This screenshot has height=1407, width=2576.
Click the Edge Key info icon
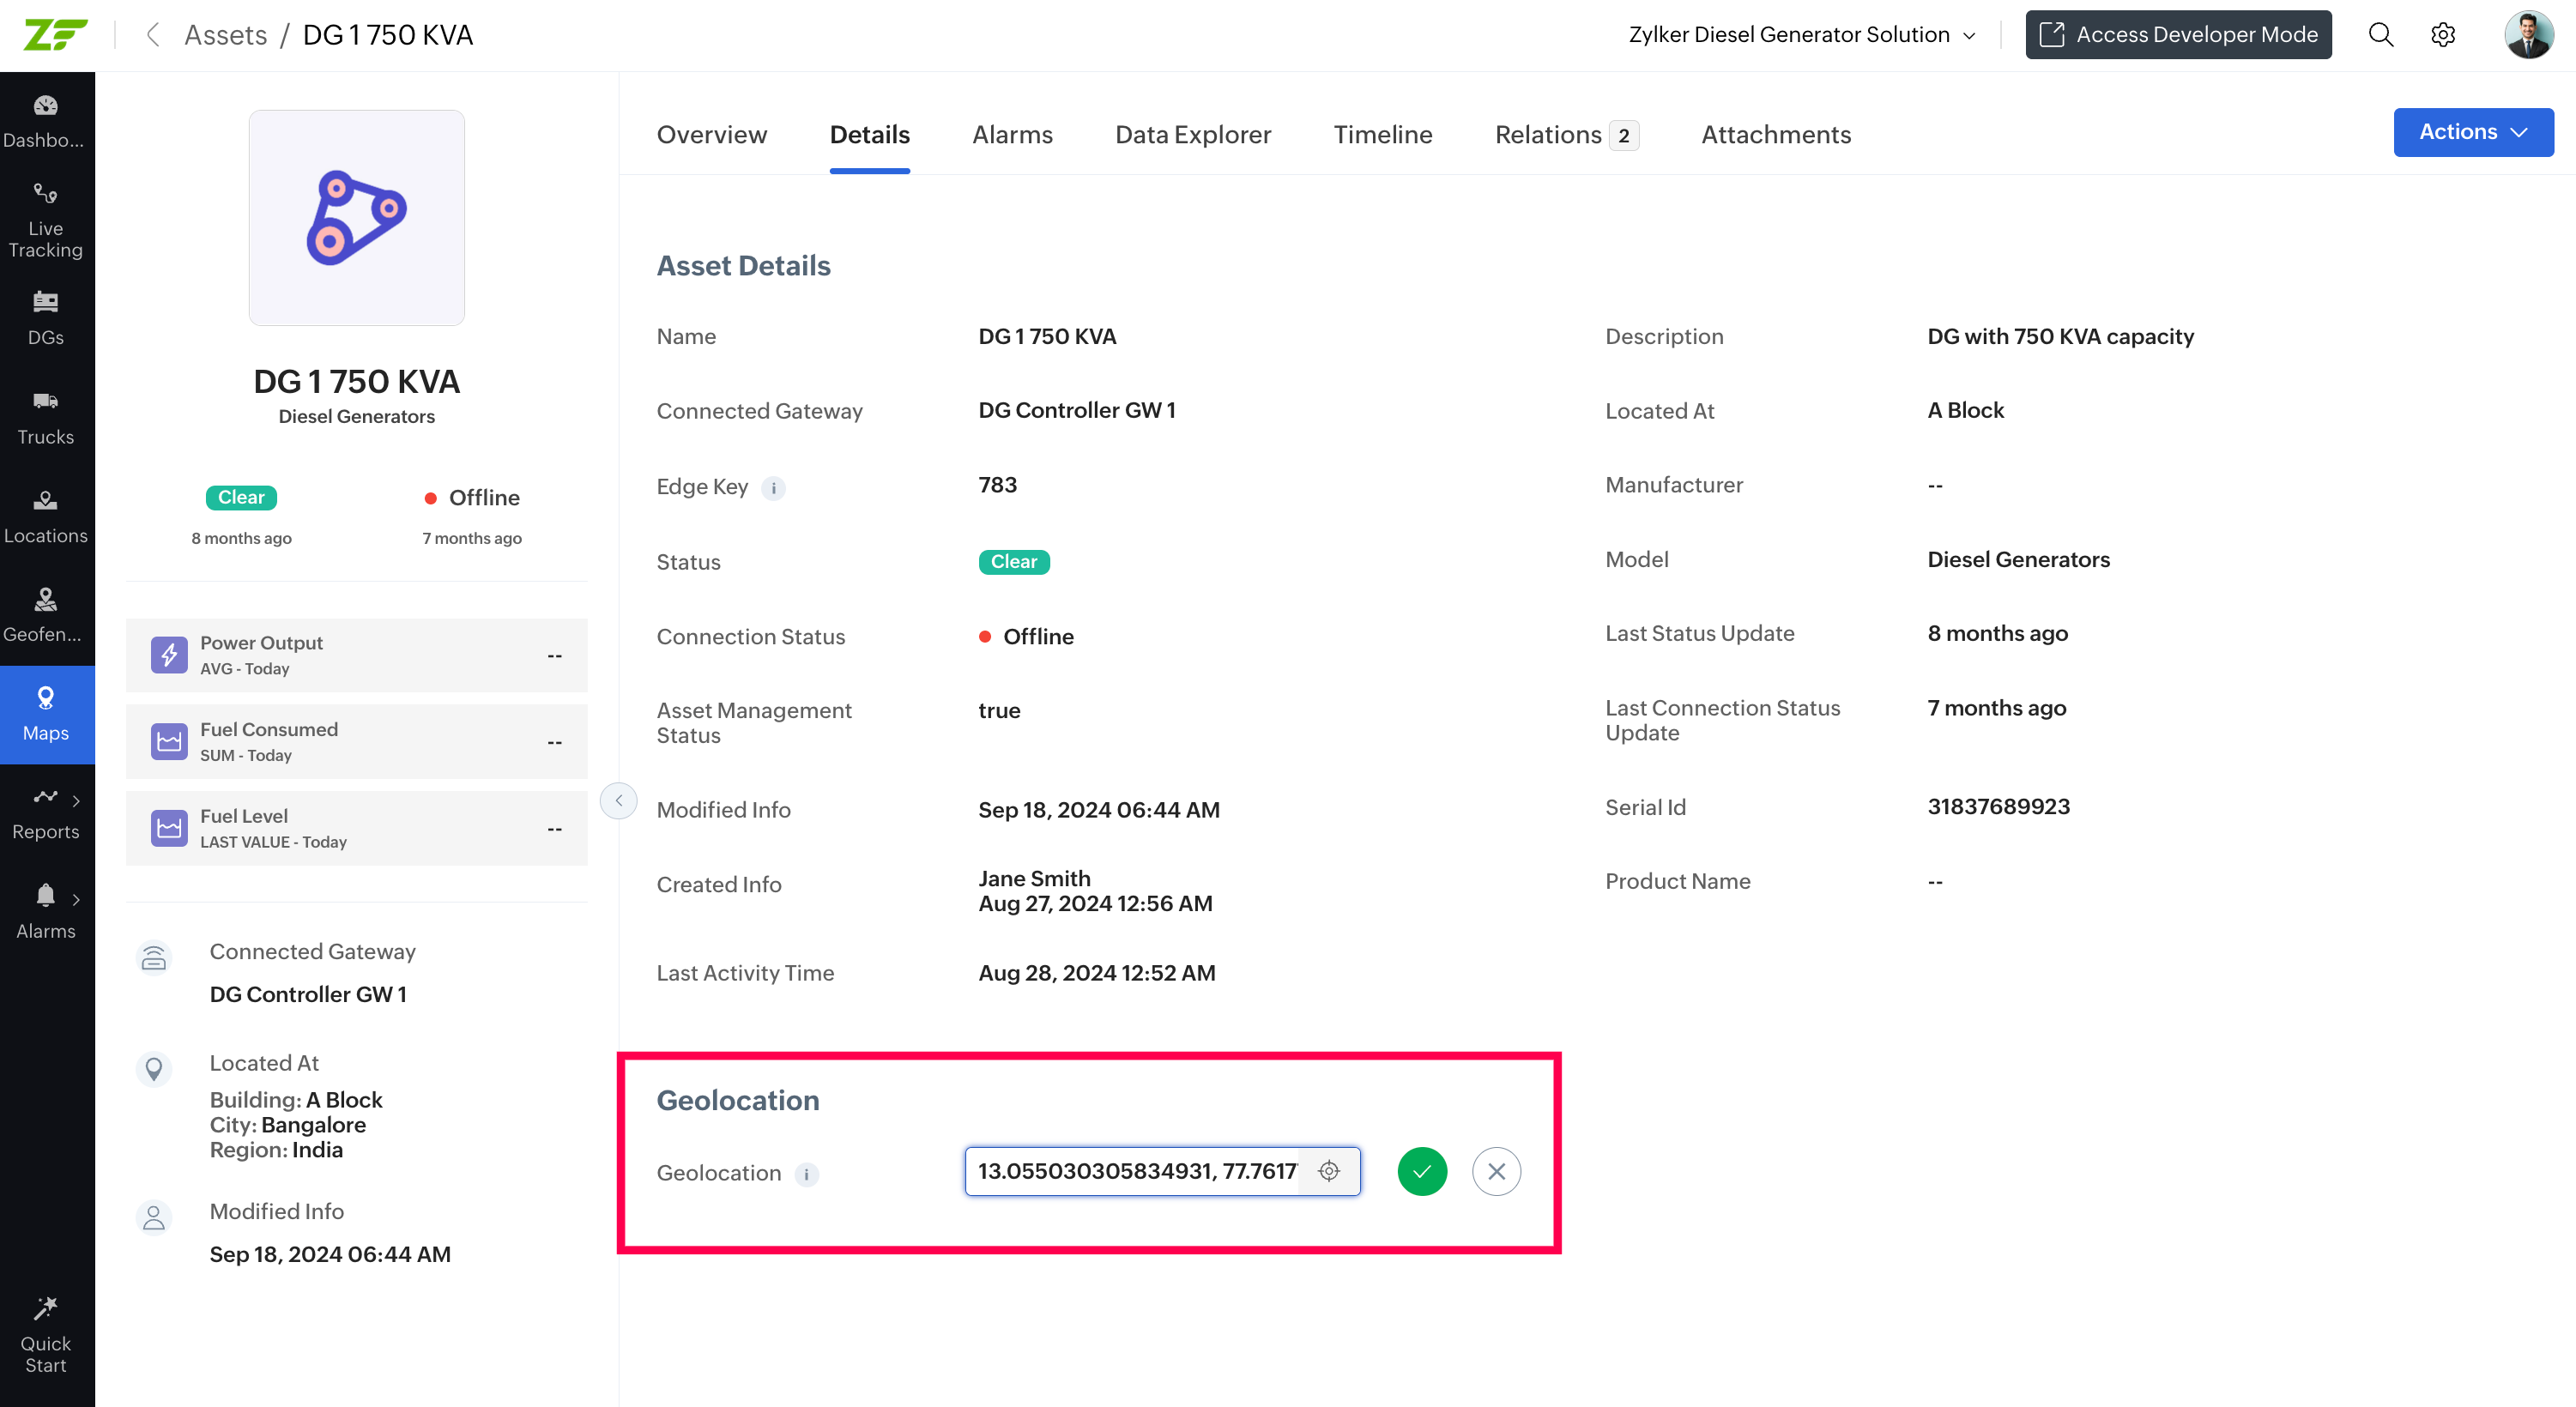(773, 488)
